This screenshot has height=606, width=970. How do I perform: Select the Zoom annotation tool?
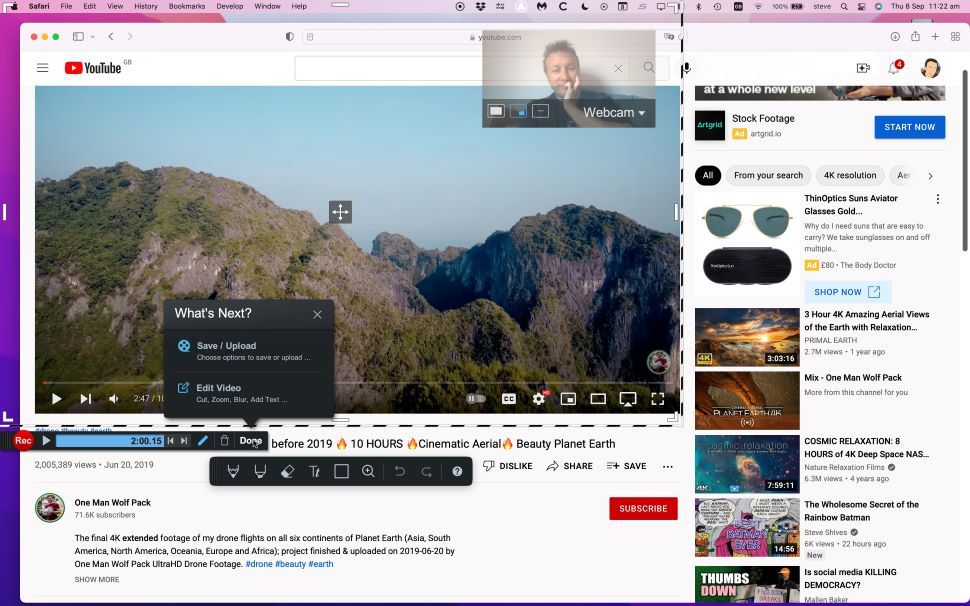click(368, 471)
